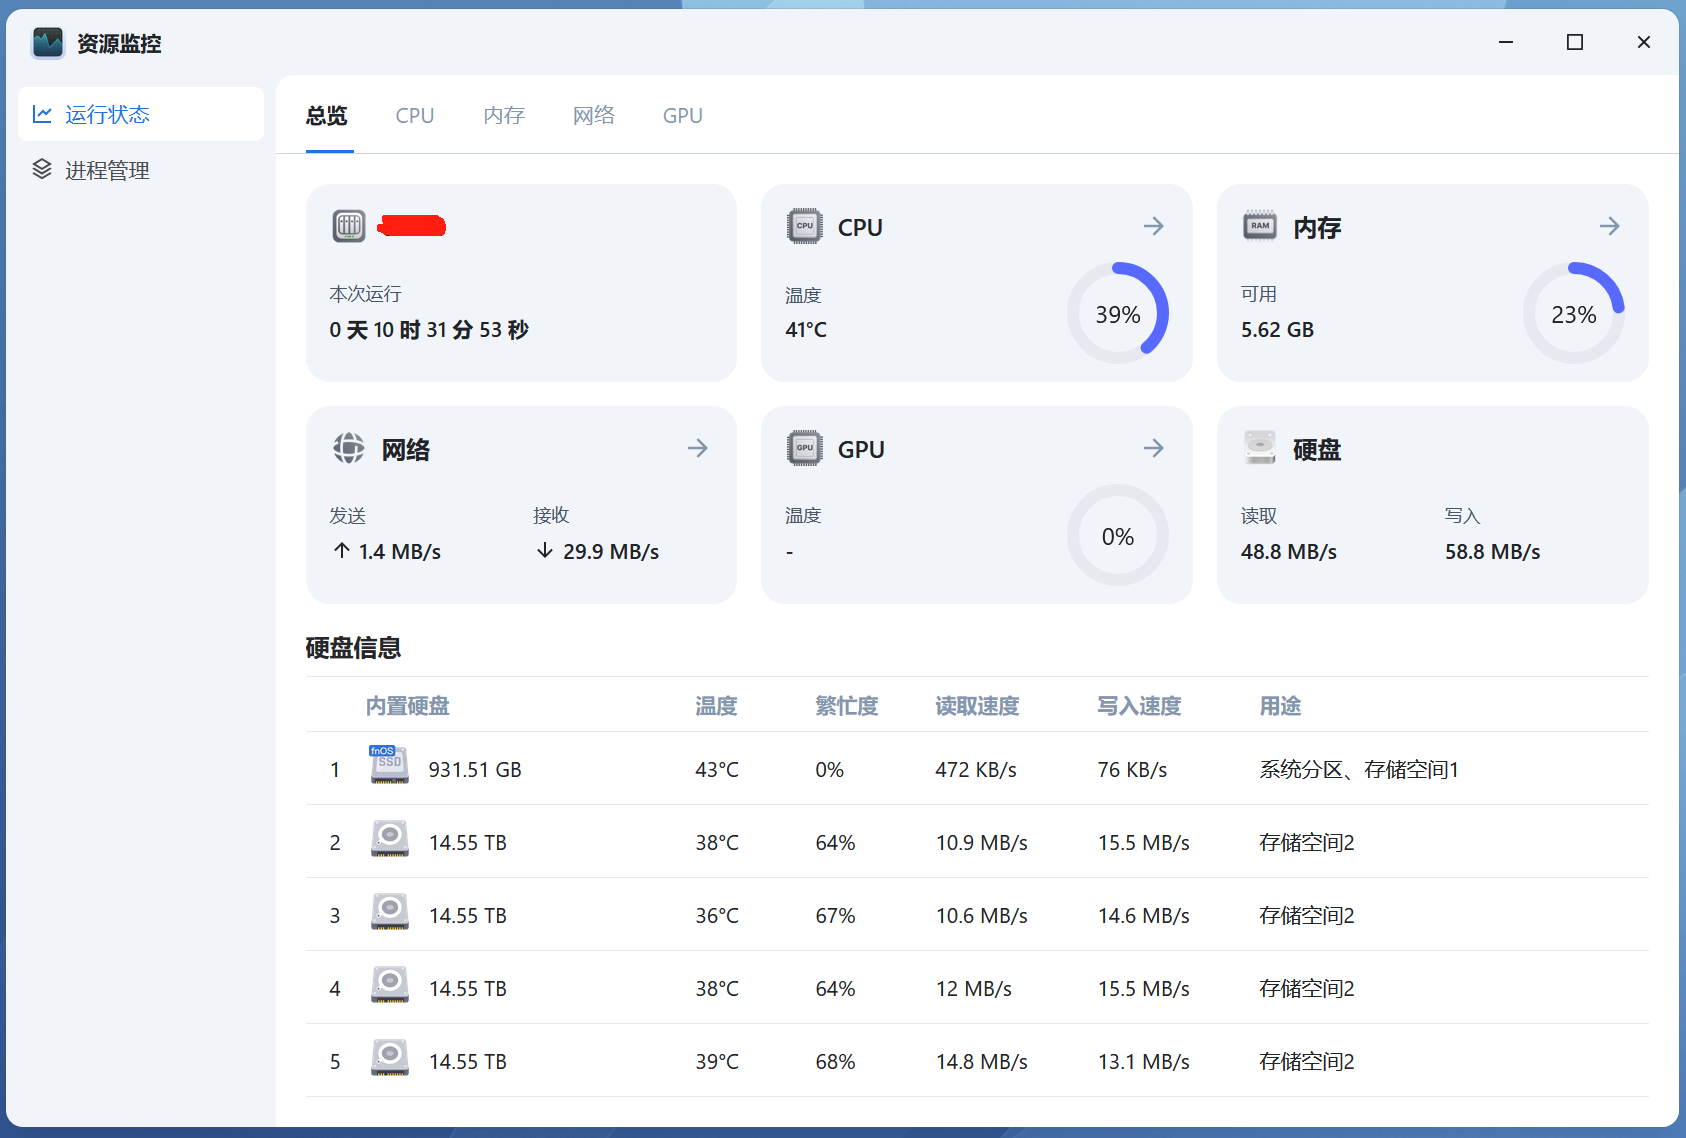This screenshot has width=1686, height=1138.
Task: Open CPU details with the arrow
Action: [x=1154, y=226]
